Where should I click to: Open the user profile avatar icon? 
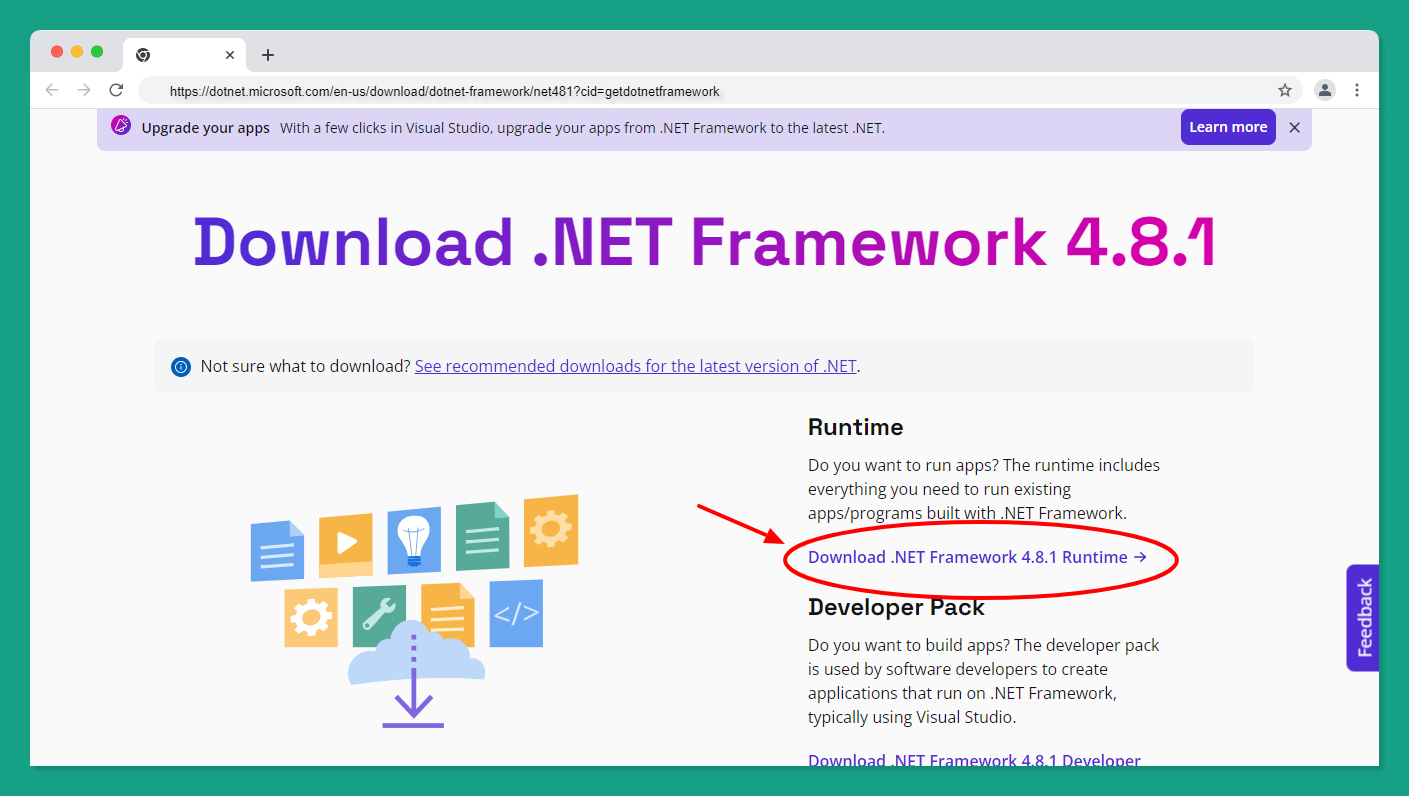[1325, 90]
